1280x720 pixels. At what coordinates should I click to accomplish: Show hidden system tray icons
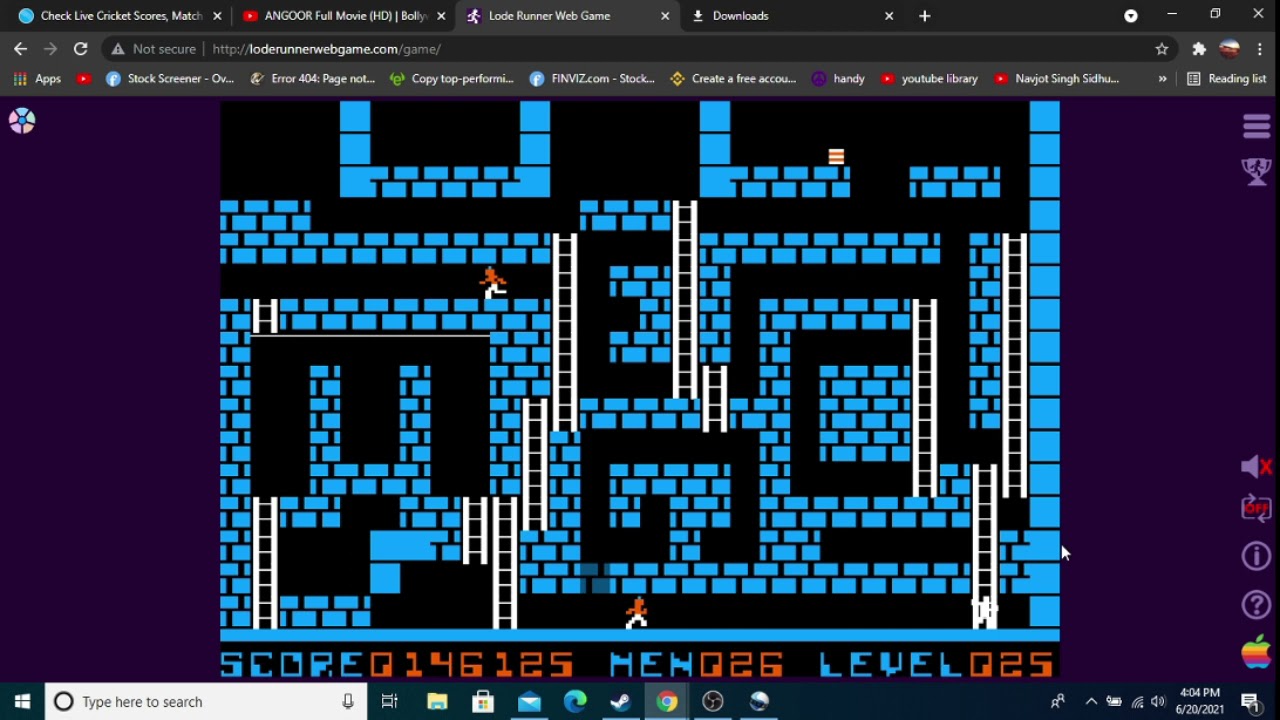pos(1091,702)
